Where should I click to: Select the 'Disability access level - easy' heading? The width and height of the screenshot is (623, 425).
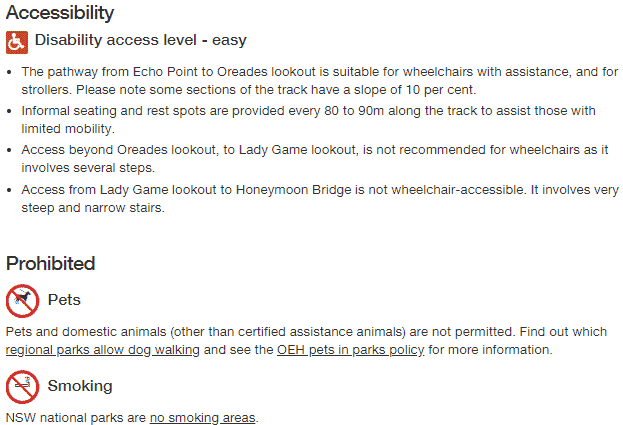141,40
